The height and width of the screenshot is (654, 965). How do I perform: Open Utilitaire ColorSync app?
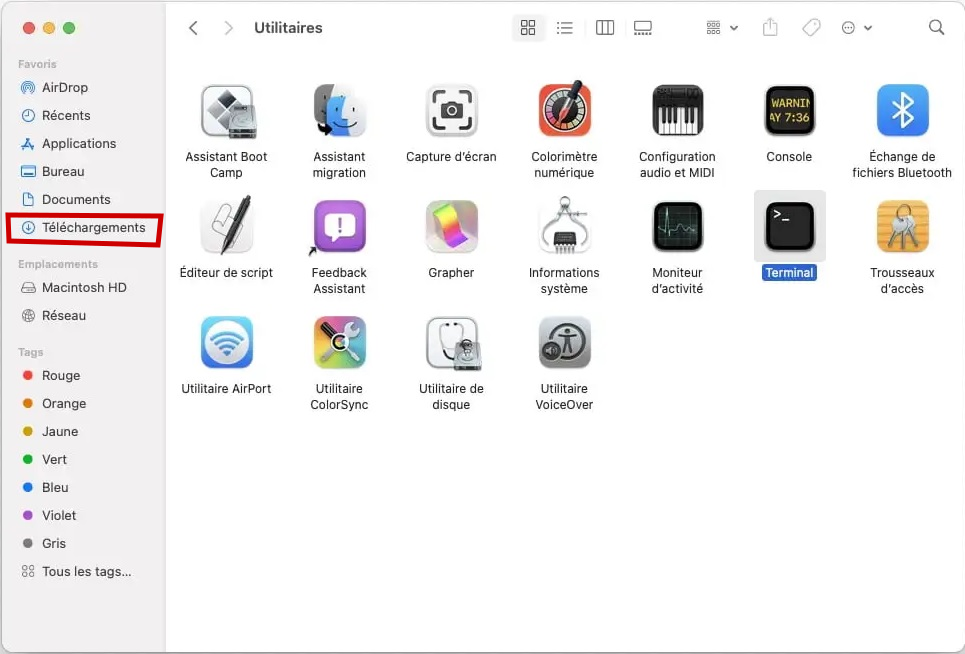[x=339, y=343]
